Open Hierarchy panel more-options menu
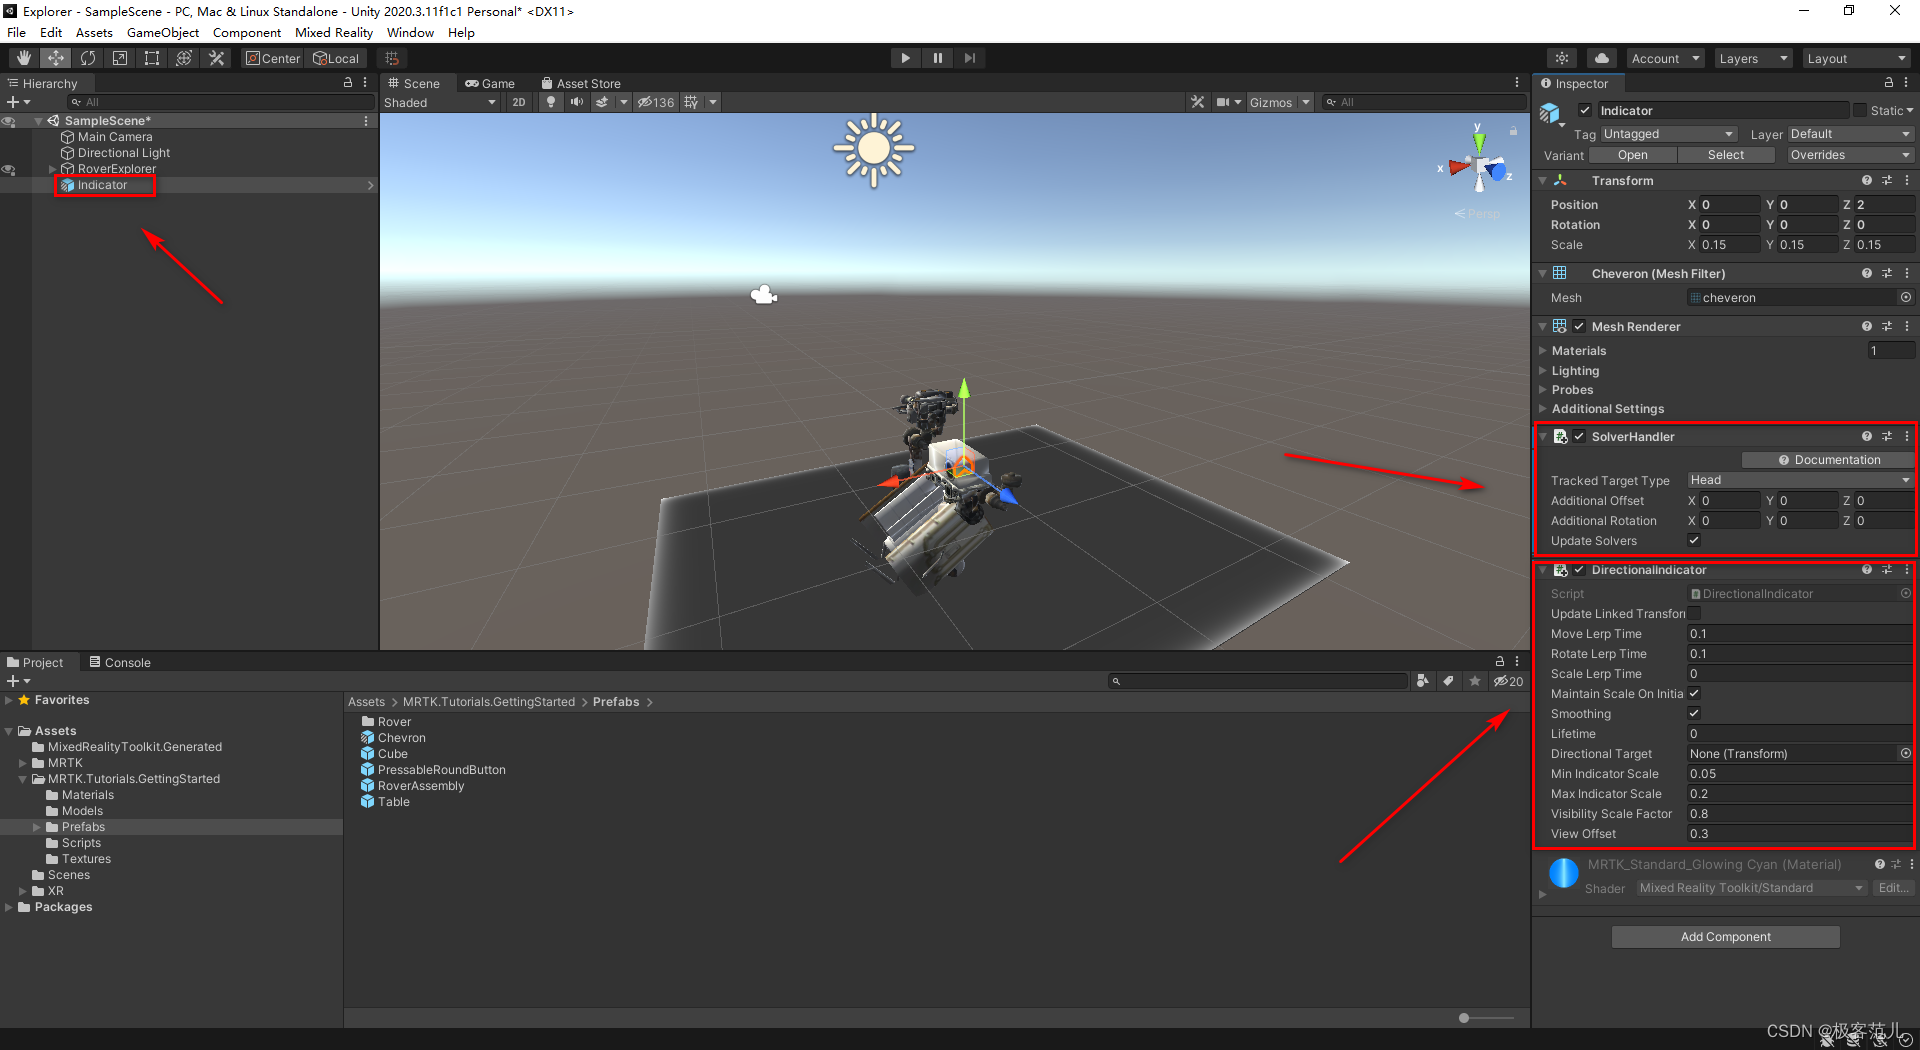The height and width of the screenshot is (1050, 1920). click(x=365, y=83)
